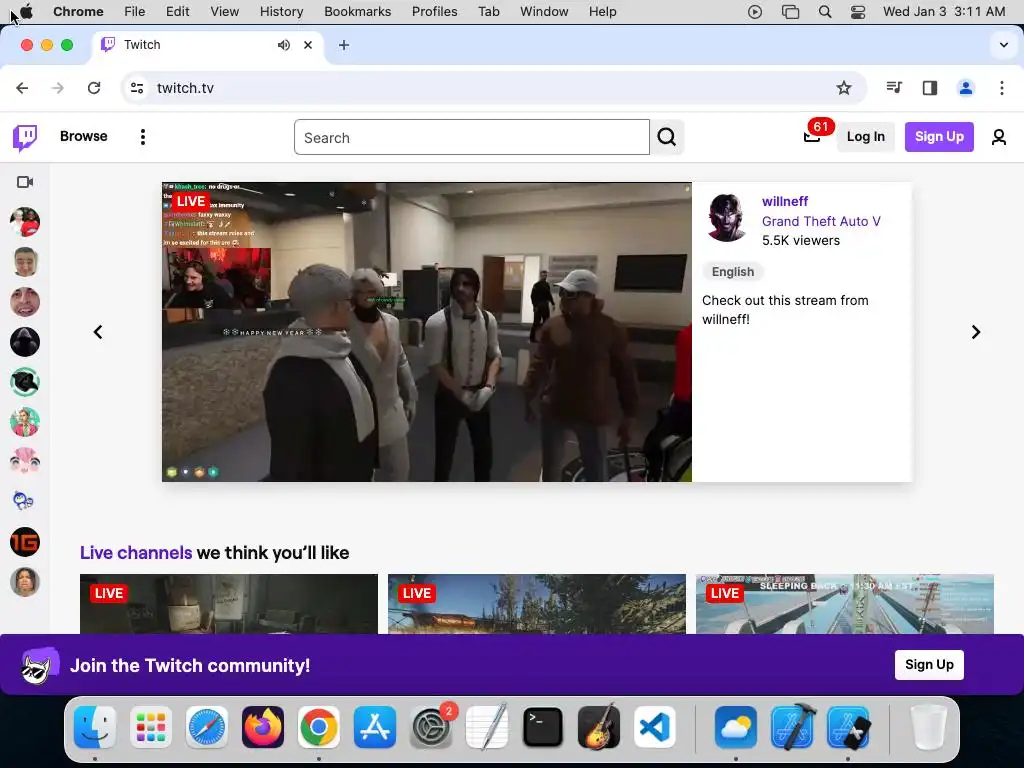Click the Log In button
Image resolution: width=1024 pixels, height=768 pixels.
865,136
